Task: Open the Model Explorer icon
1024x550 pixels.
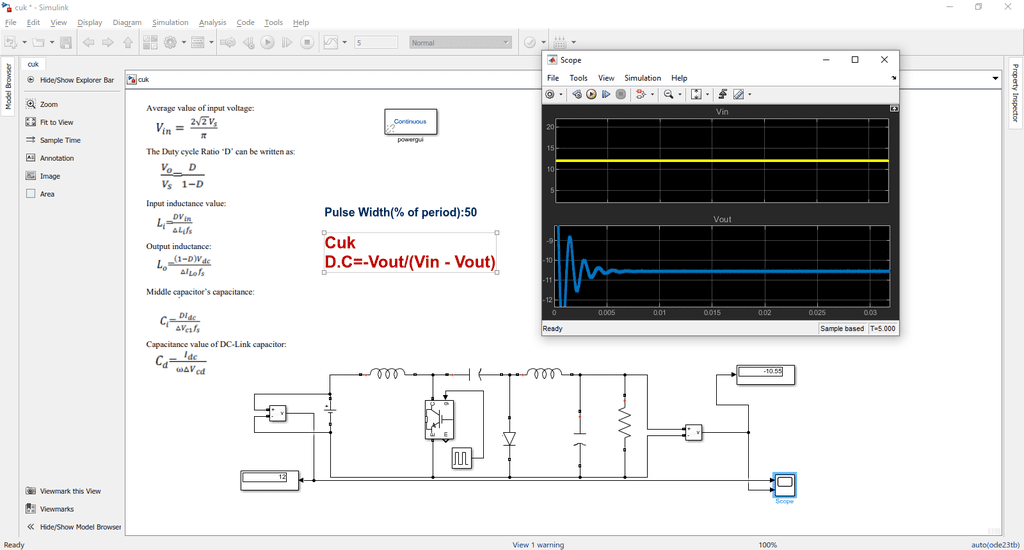Action: pyautogui.click(x=198, y=42)
